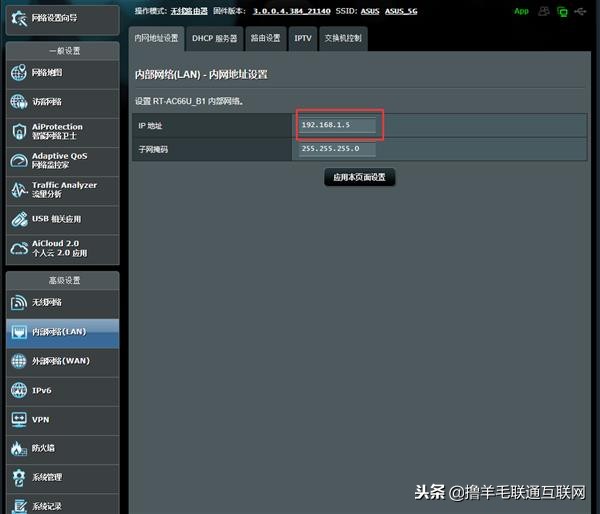Screen dimensions: 600x514
Task: Click the USB 相关应用 icon
Action: click(x=19, y=219)
